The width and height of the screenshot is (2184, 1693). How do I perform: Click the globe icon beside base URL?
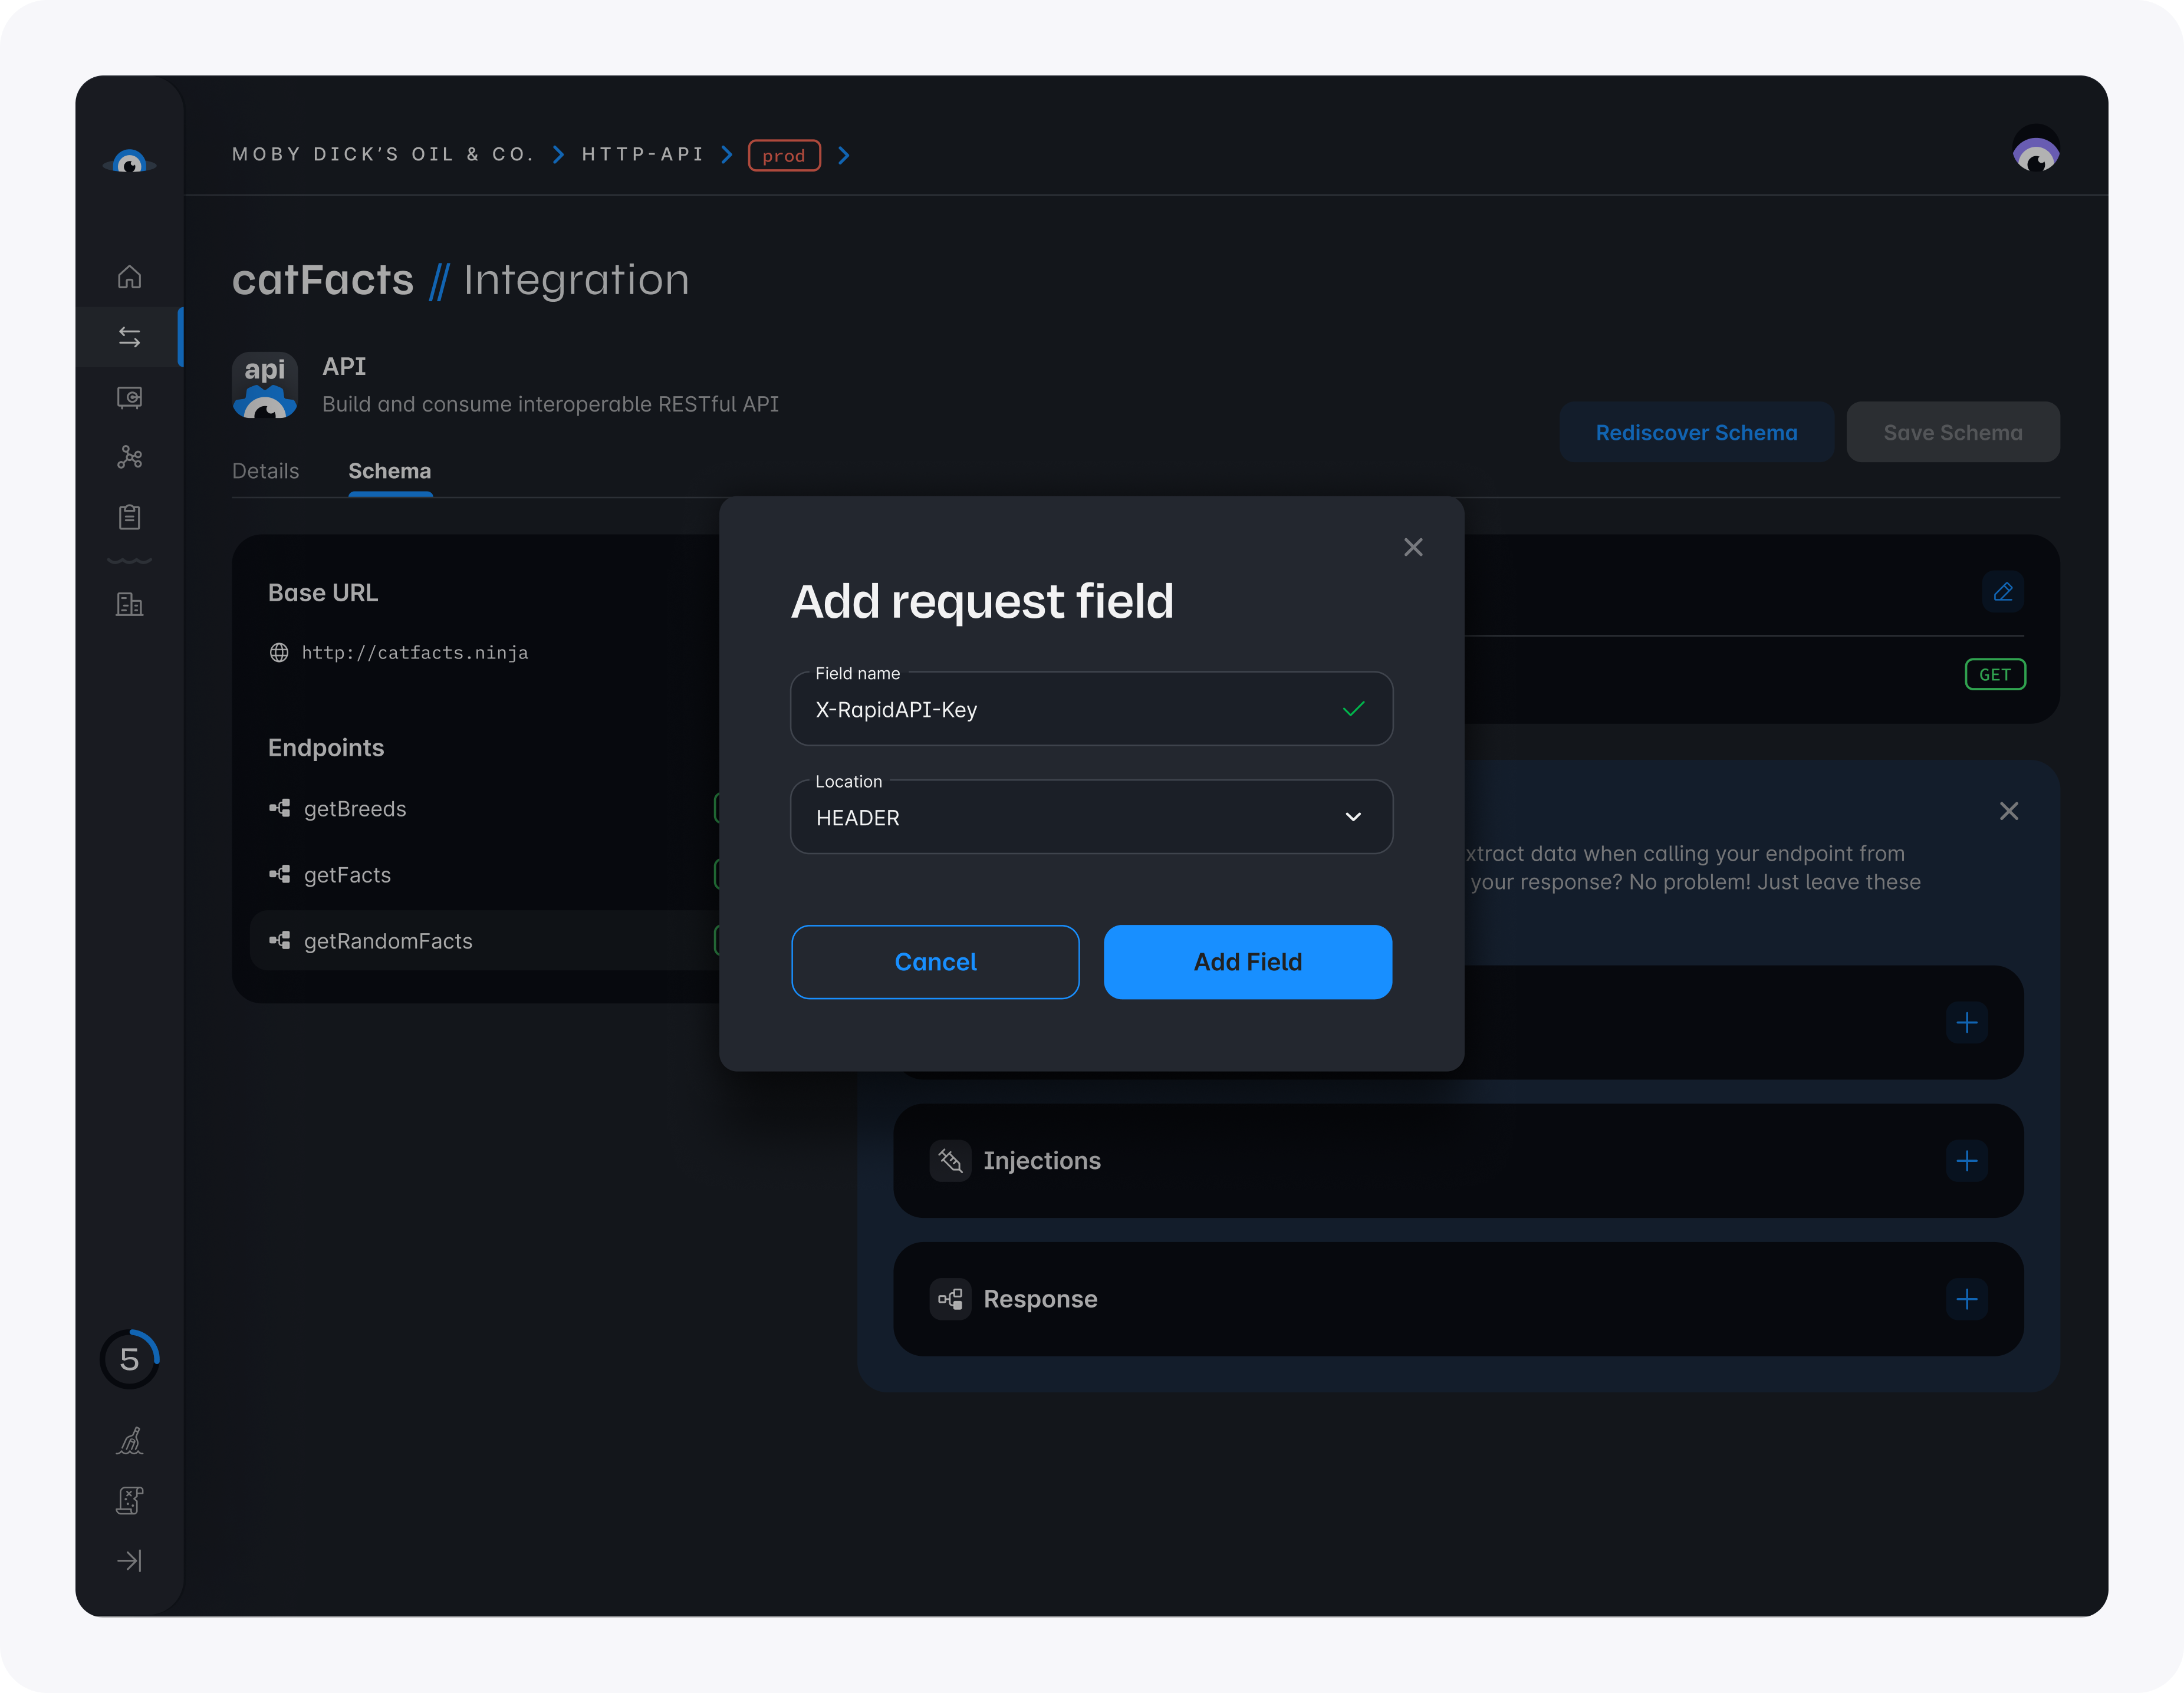[x=279, y=652]
